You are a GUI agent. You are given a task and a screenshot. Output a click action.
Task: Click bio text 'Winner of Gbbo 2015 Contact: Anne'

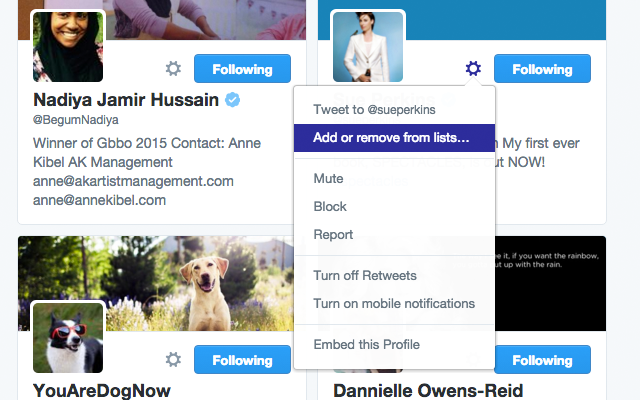click(x=147, y=143)
